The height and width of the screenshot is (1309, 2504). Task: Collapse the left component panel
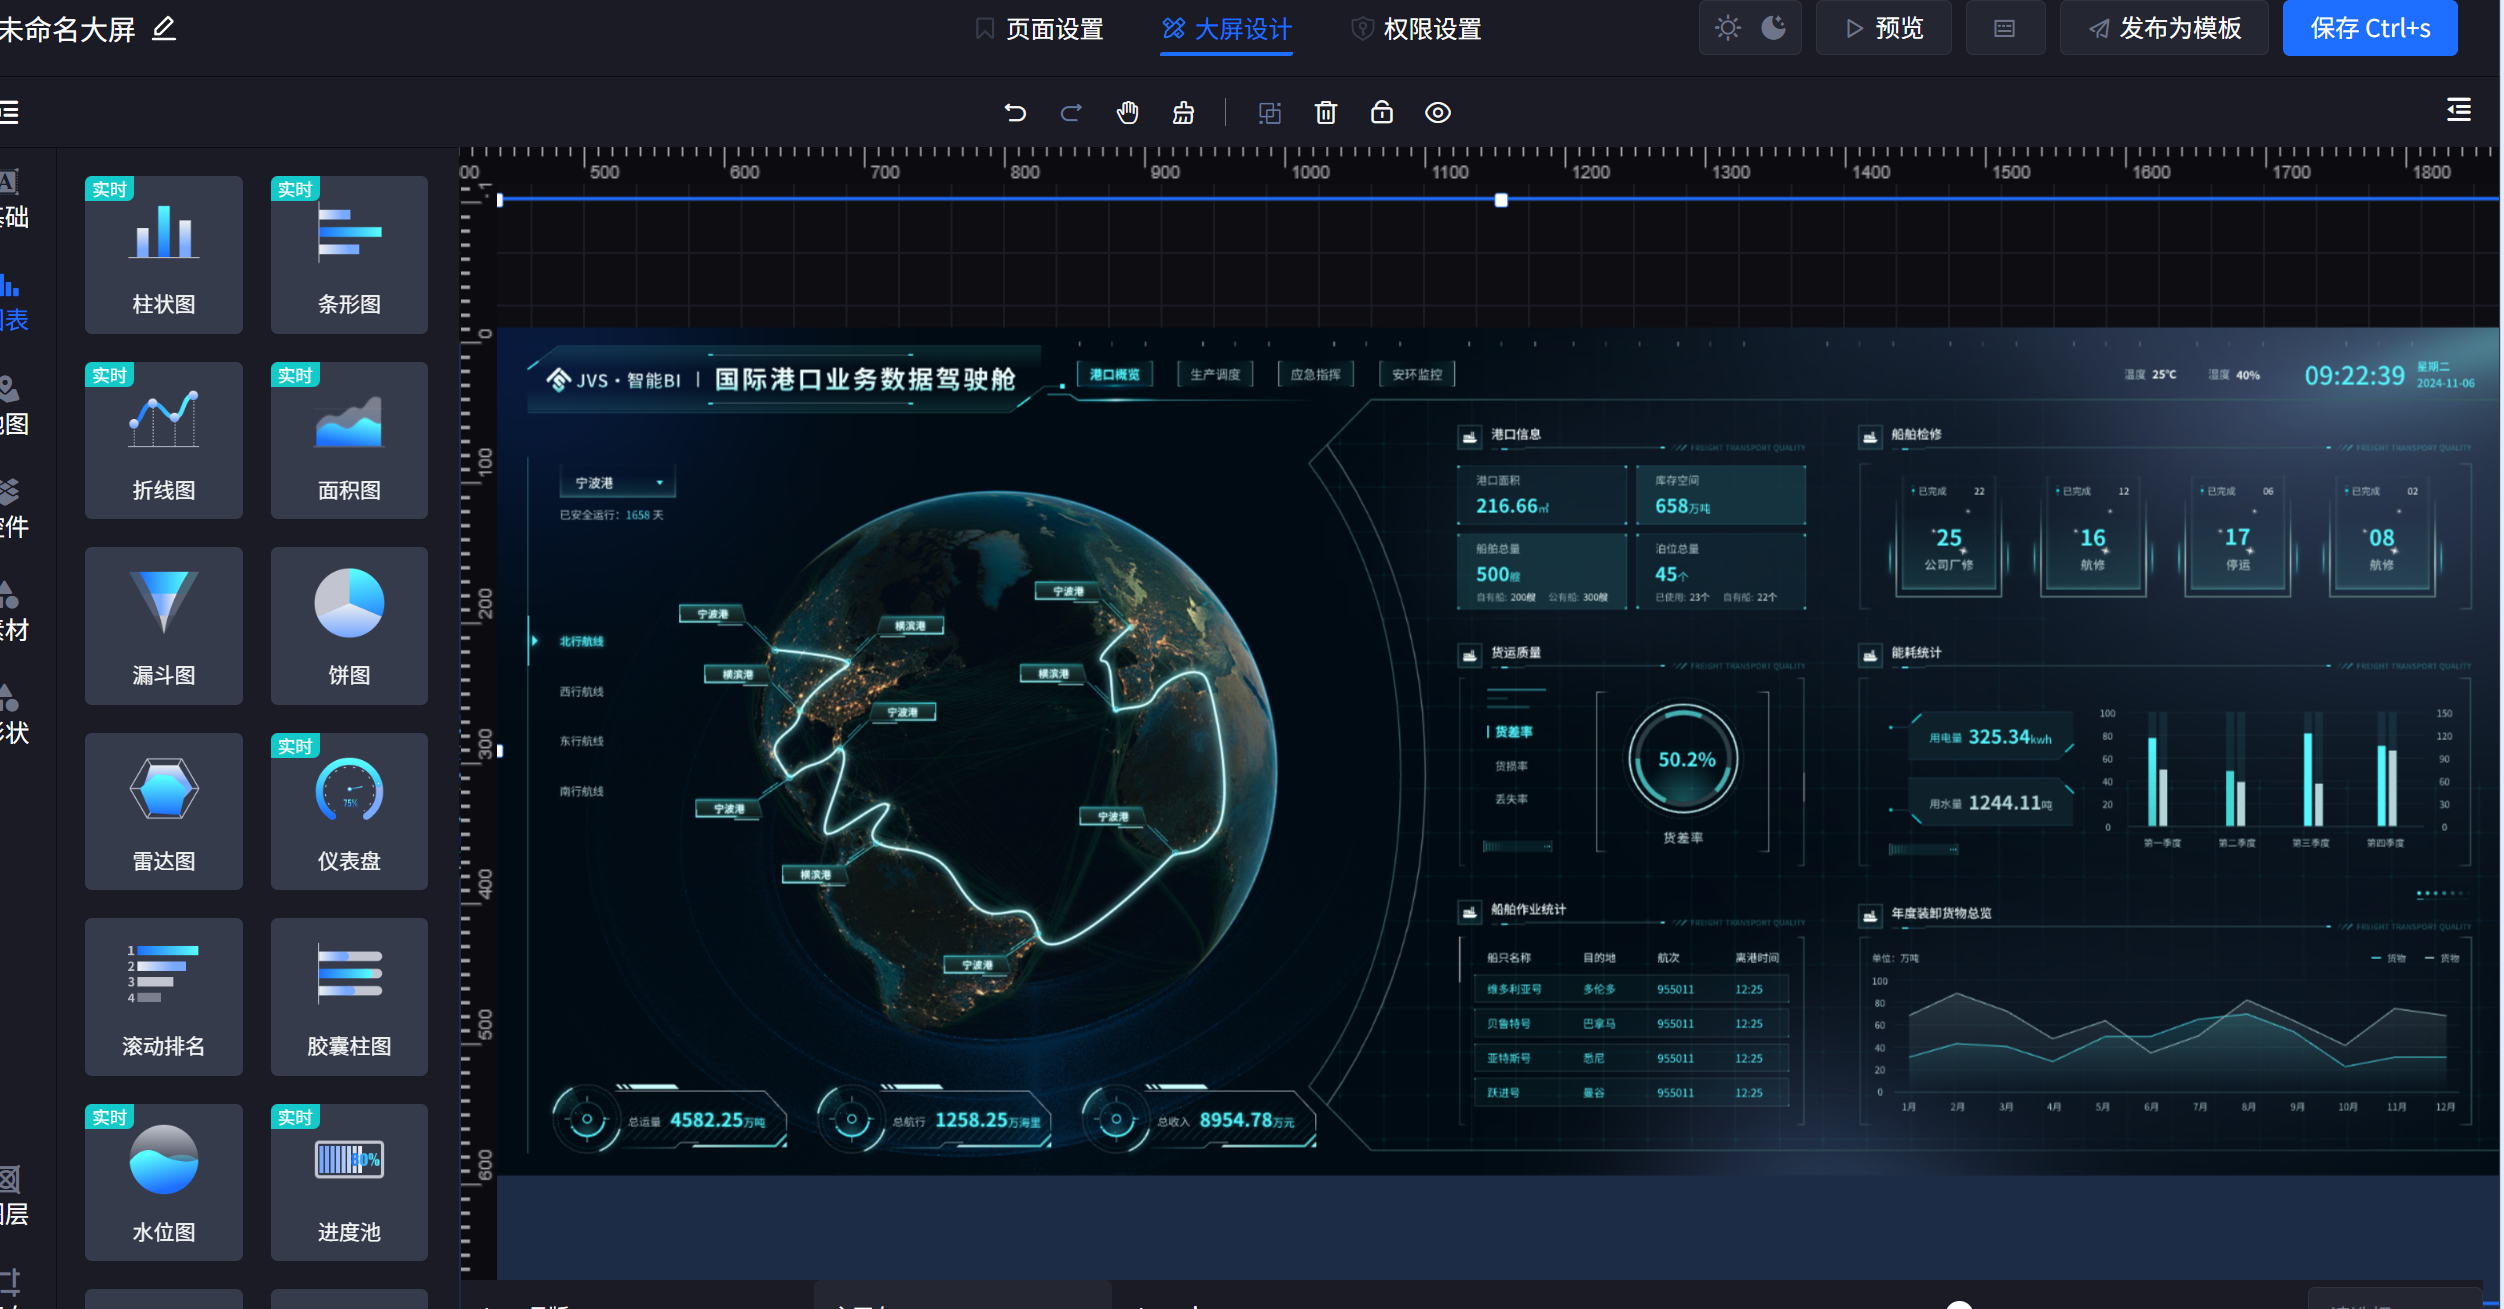(10, 113)
